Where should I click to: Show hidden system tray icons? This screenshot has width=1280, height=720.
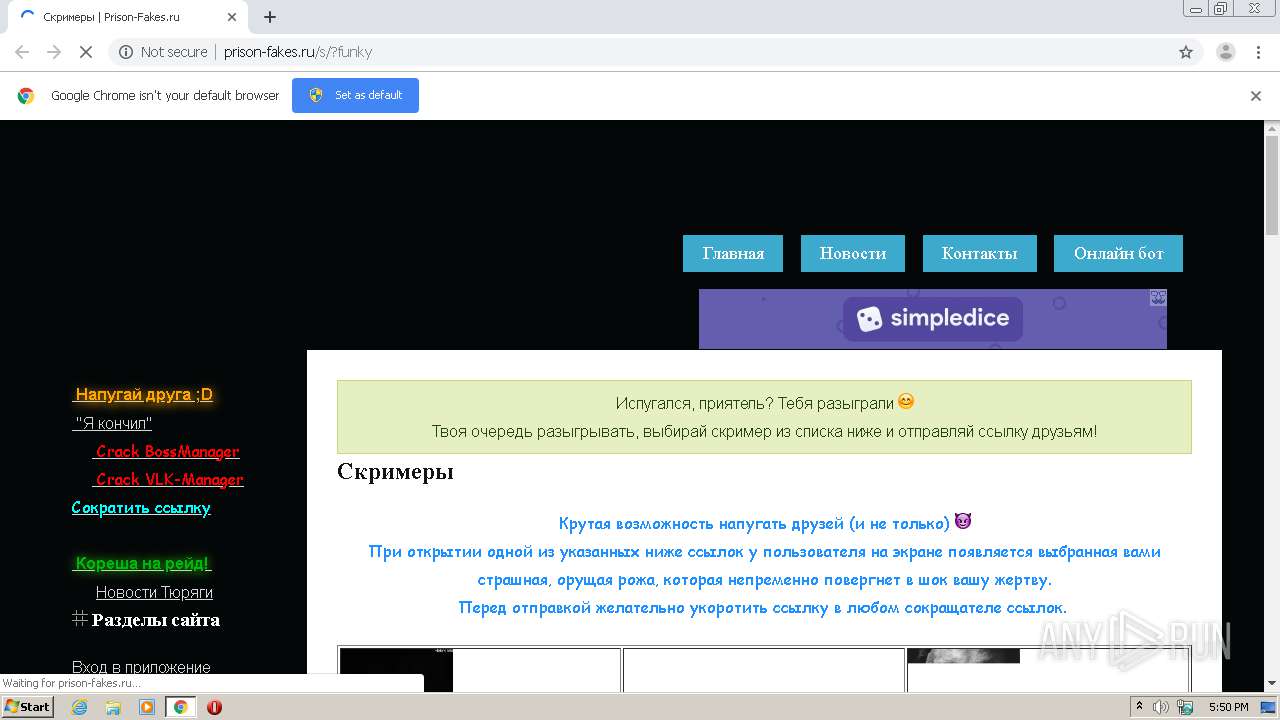pos(1139,707)
